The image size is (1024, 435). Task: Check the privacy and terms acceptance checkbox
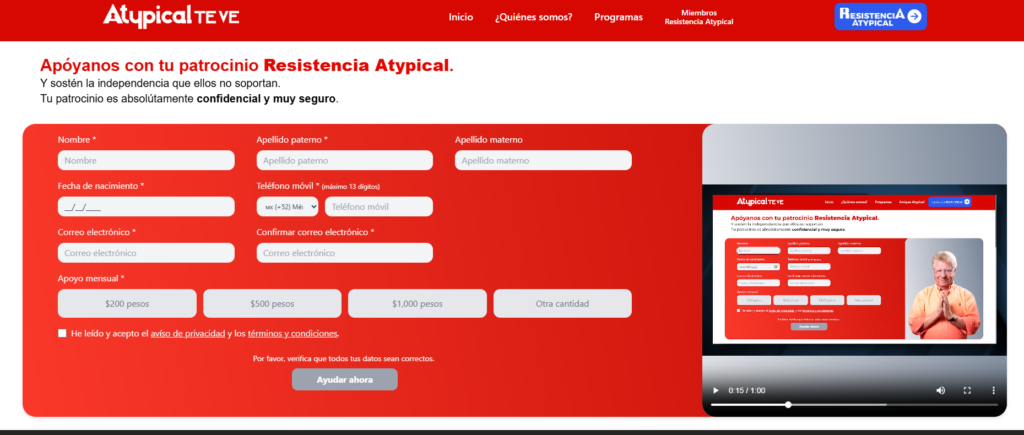point(62,333)
